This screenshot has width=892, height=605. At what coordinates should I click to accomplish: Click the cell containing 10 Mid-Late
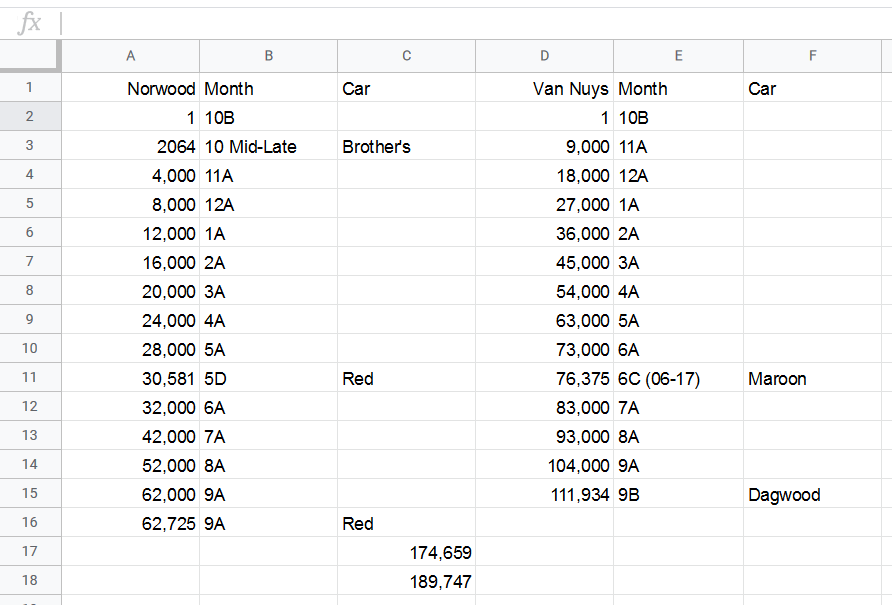pyautogui.click(x=268, y=147)
